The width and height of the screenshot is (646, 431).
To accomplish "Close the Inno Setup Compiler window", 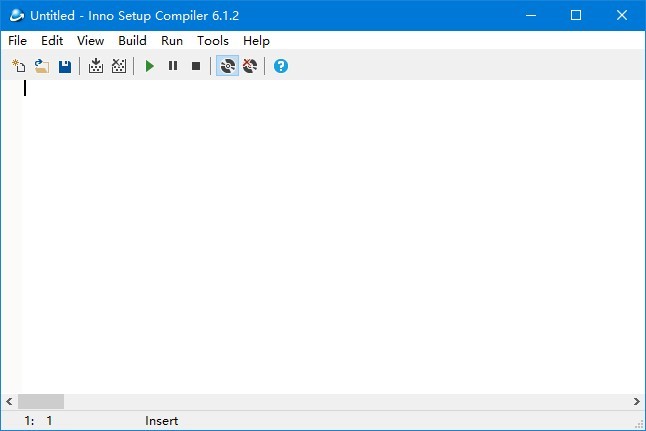I will point(622,16).
